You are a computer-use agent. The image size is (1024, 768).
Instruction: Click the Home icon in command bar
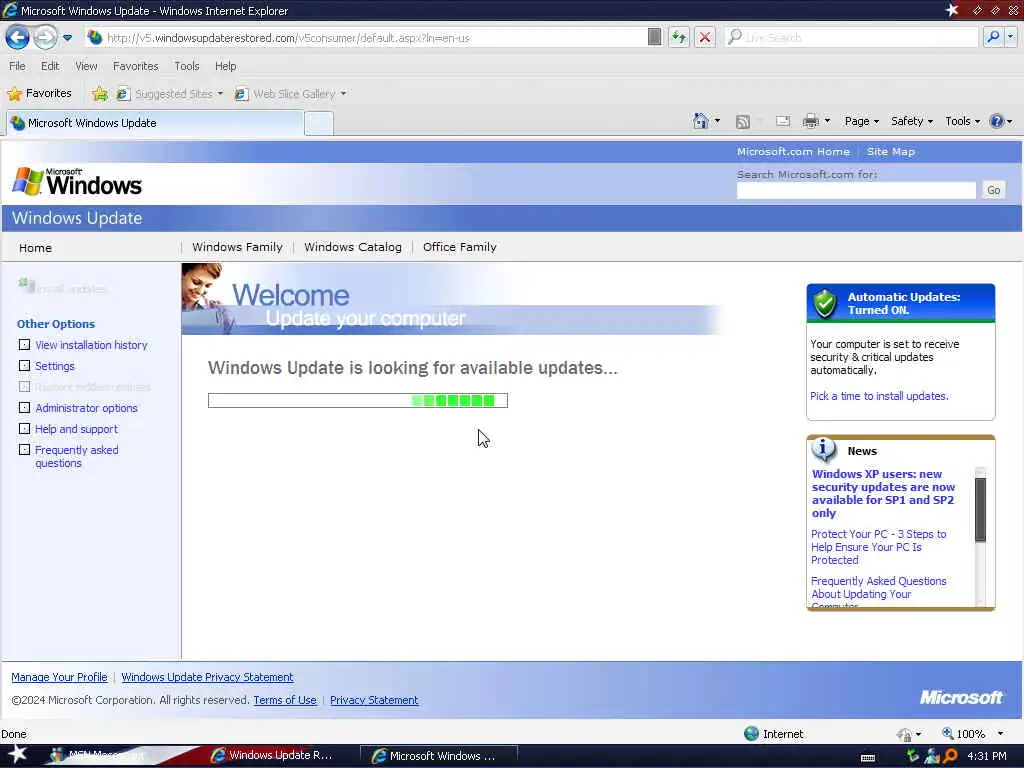pos(701,121)
